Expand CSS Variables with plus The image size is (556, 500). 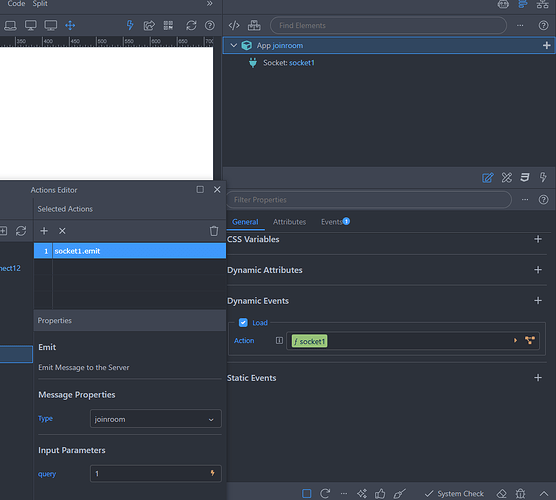538,239
